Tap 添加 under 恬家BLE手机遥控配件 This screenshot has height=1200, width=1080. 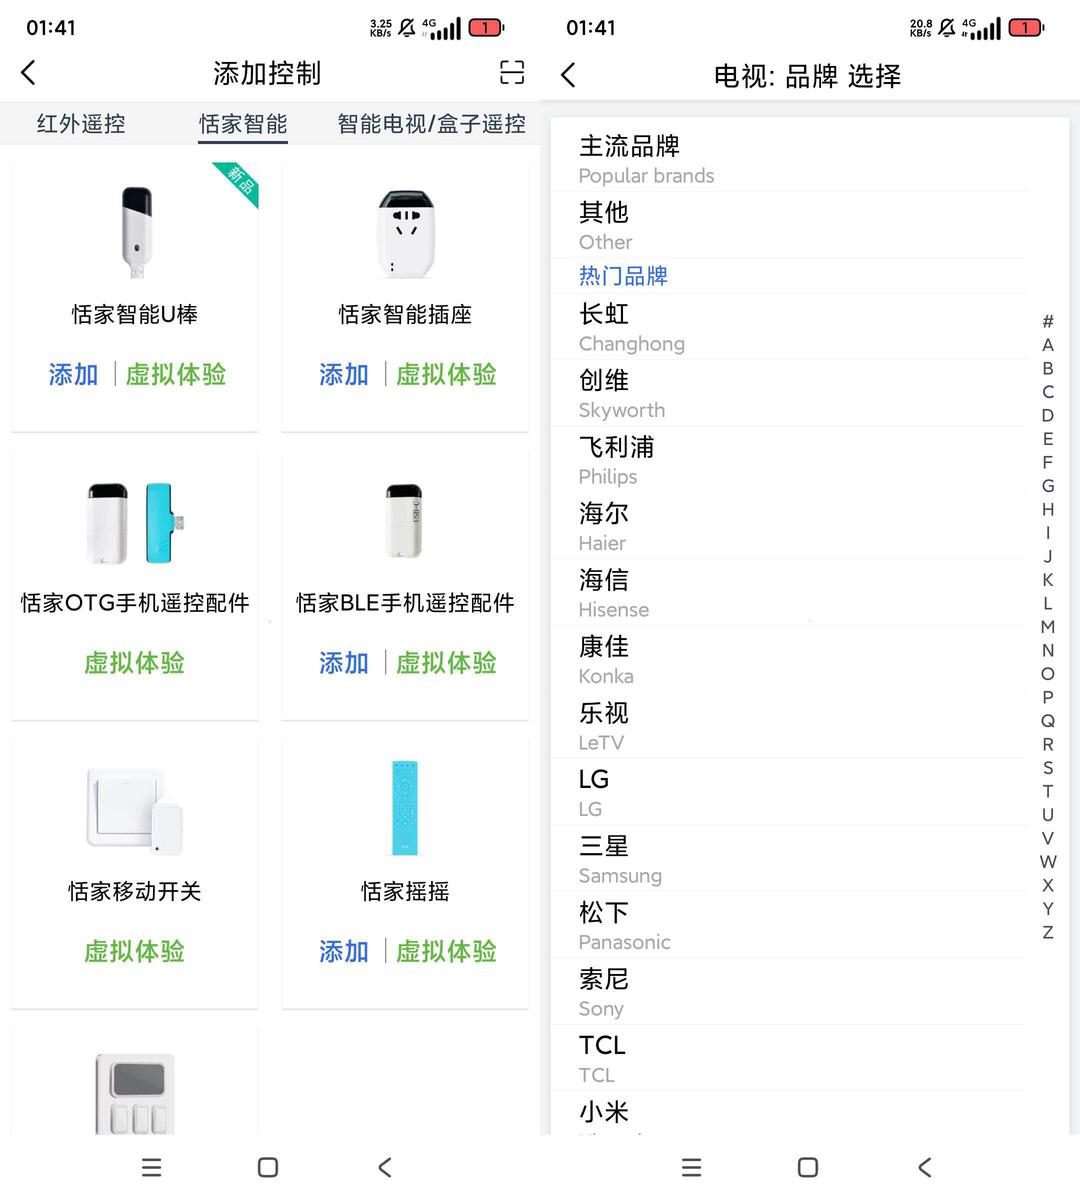(x=344, y=663)
